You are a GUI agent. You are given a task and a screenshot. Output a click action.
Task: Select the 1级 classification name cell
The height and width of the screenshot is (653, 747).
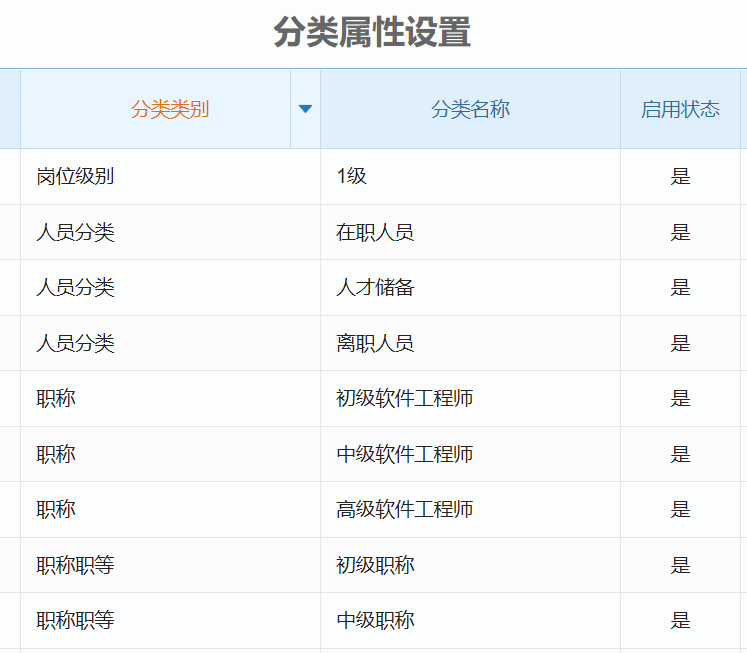point(352,177)
